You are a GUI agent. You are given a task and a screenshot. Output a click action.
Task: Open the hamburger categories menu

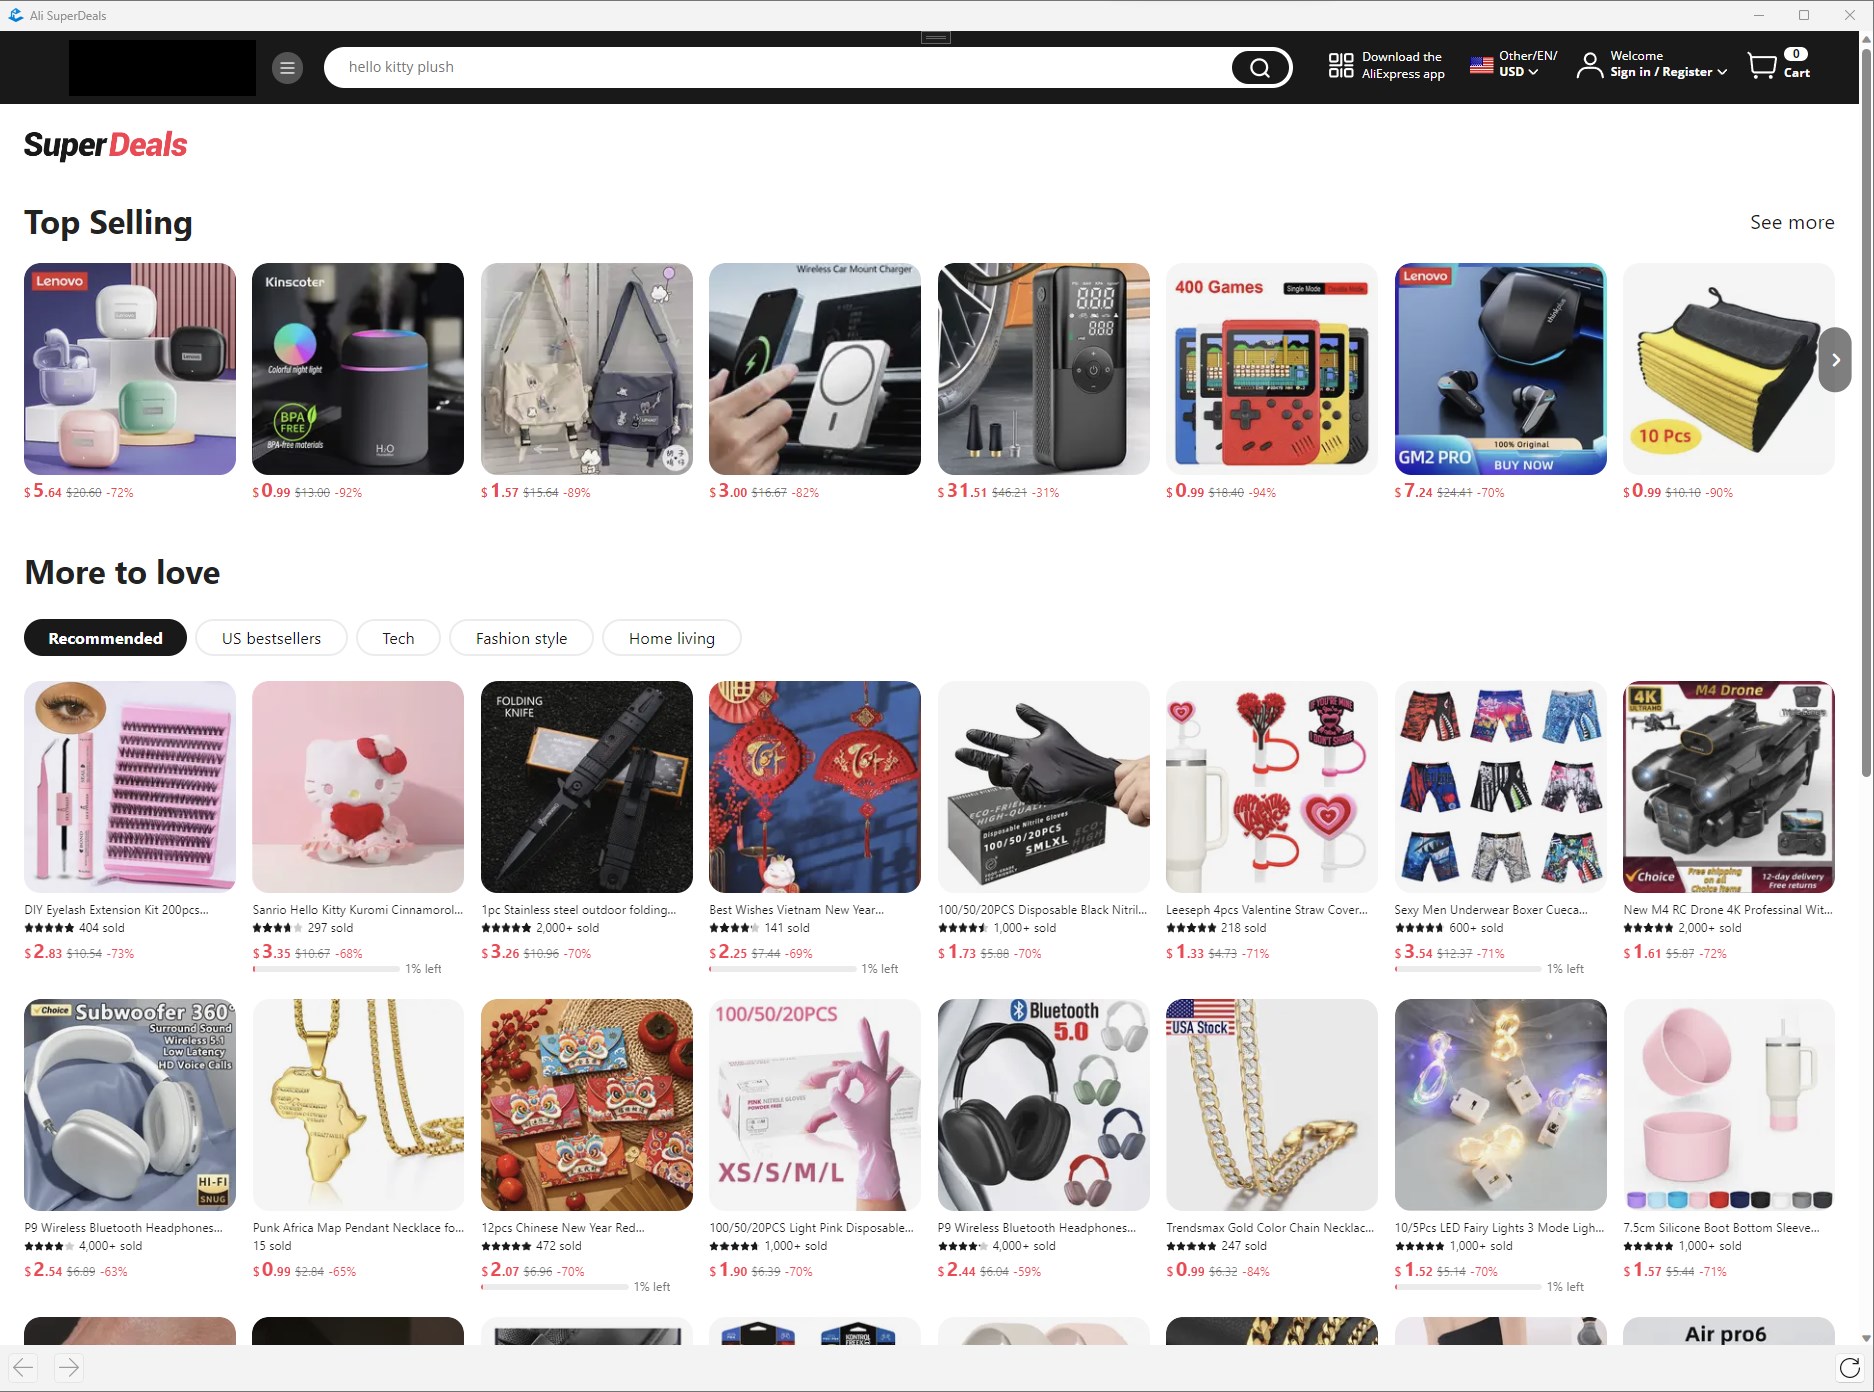click(x=287, y=68)
